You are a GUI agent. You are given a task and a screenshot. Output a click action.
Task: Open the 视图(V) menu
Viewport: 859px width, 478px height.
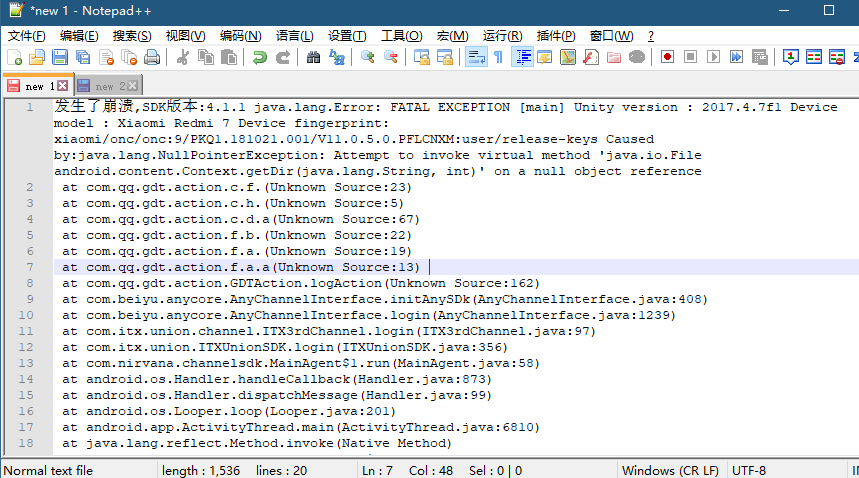point(186,36)
